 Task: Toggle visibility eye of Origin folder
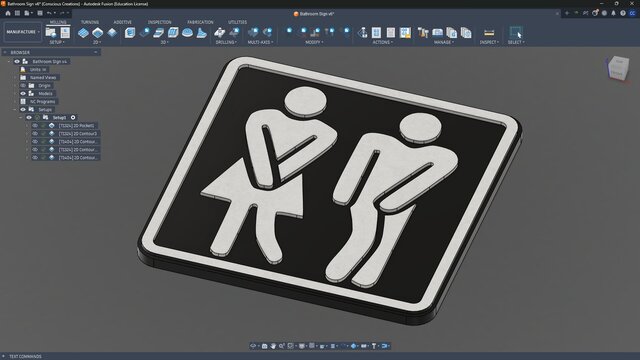(23, 85)
